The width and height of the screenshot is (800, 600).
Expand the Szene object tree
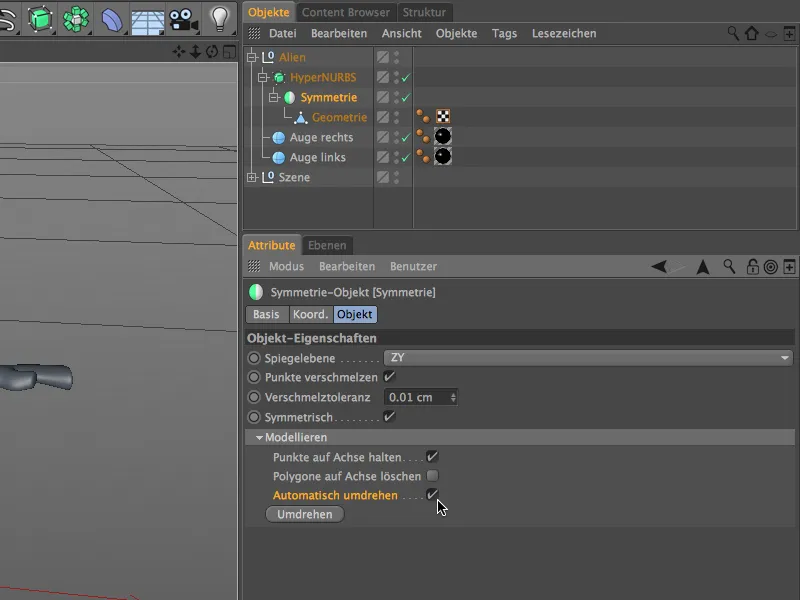point(252,176)
